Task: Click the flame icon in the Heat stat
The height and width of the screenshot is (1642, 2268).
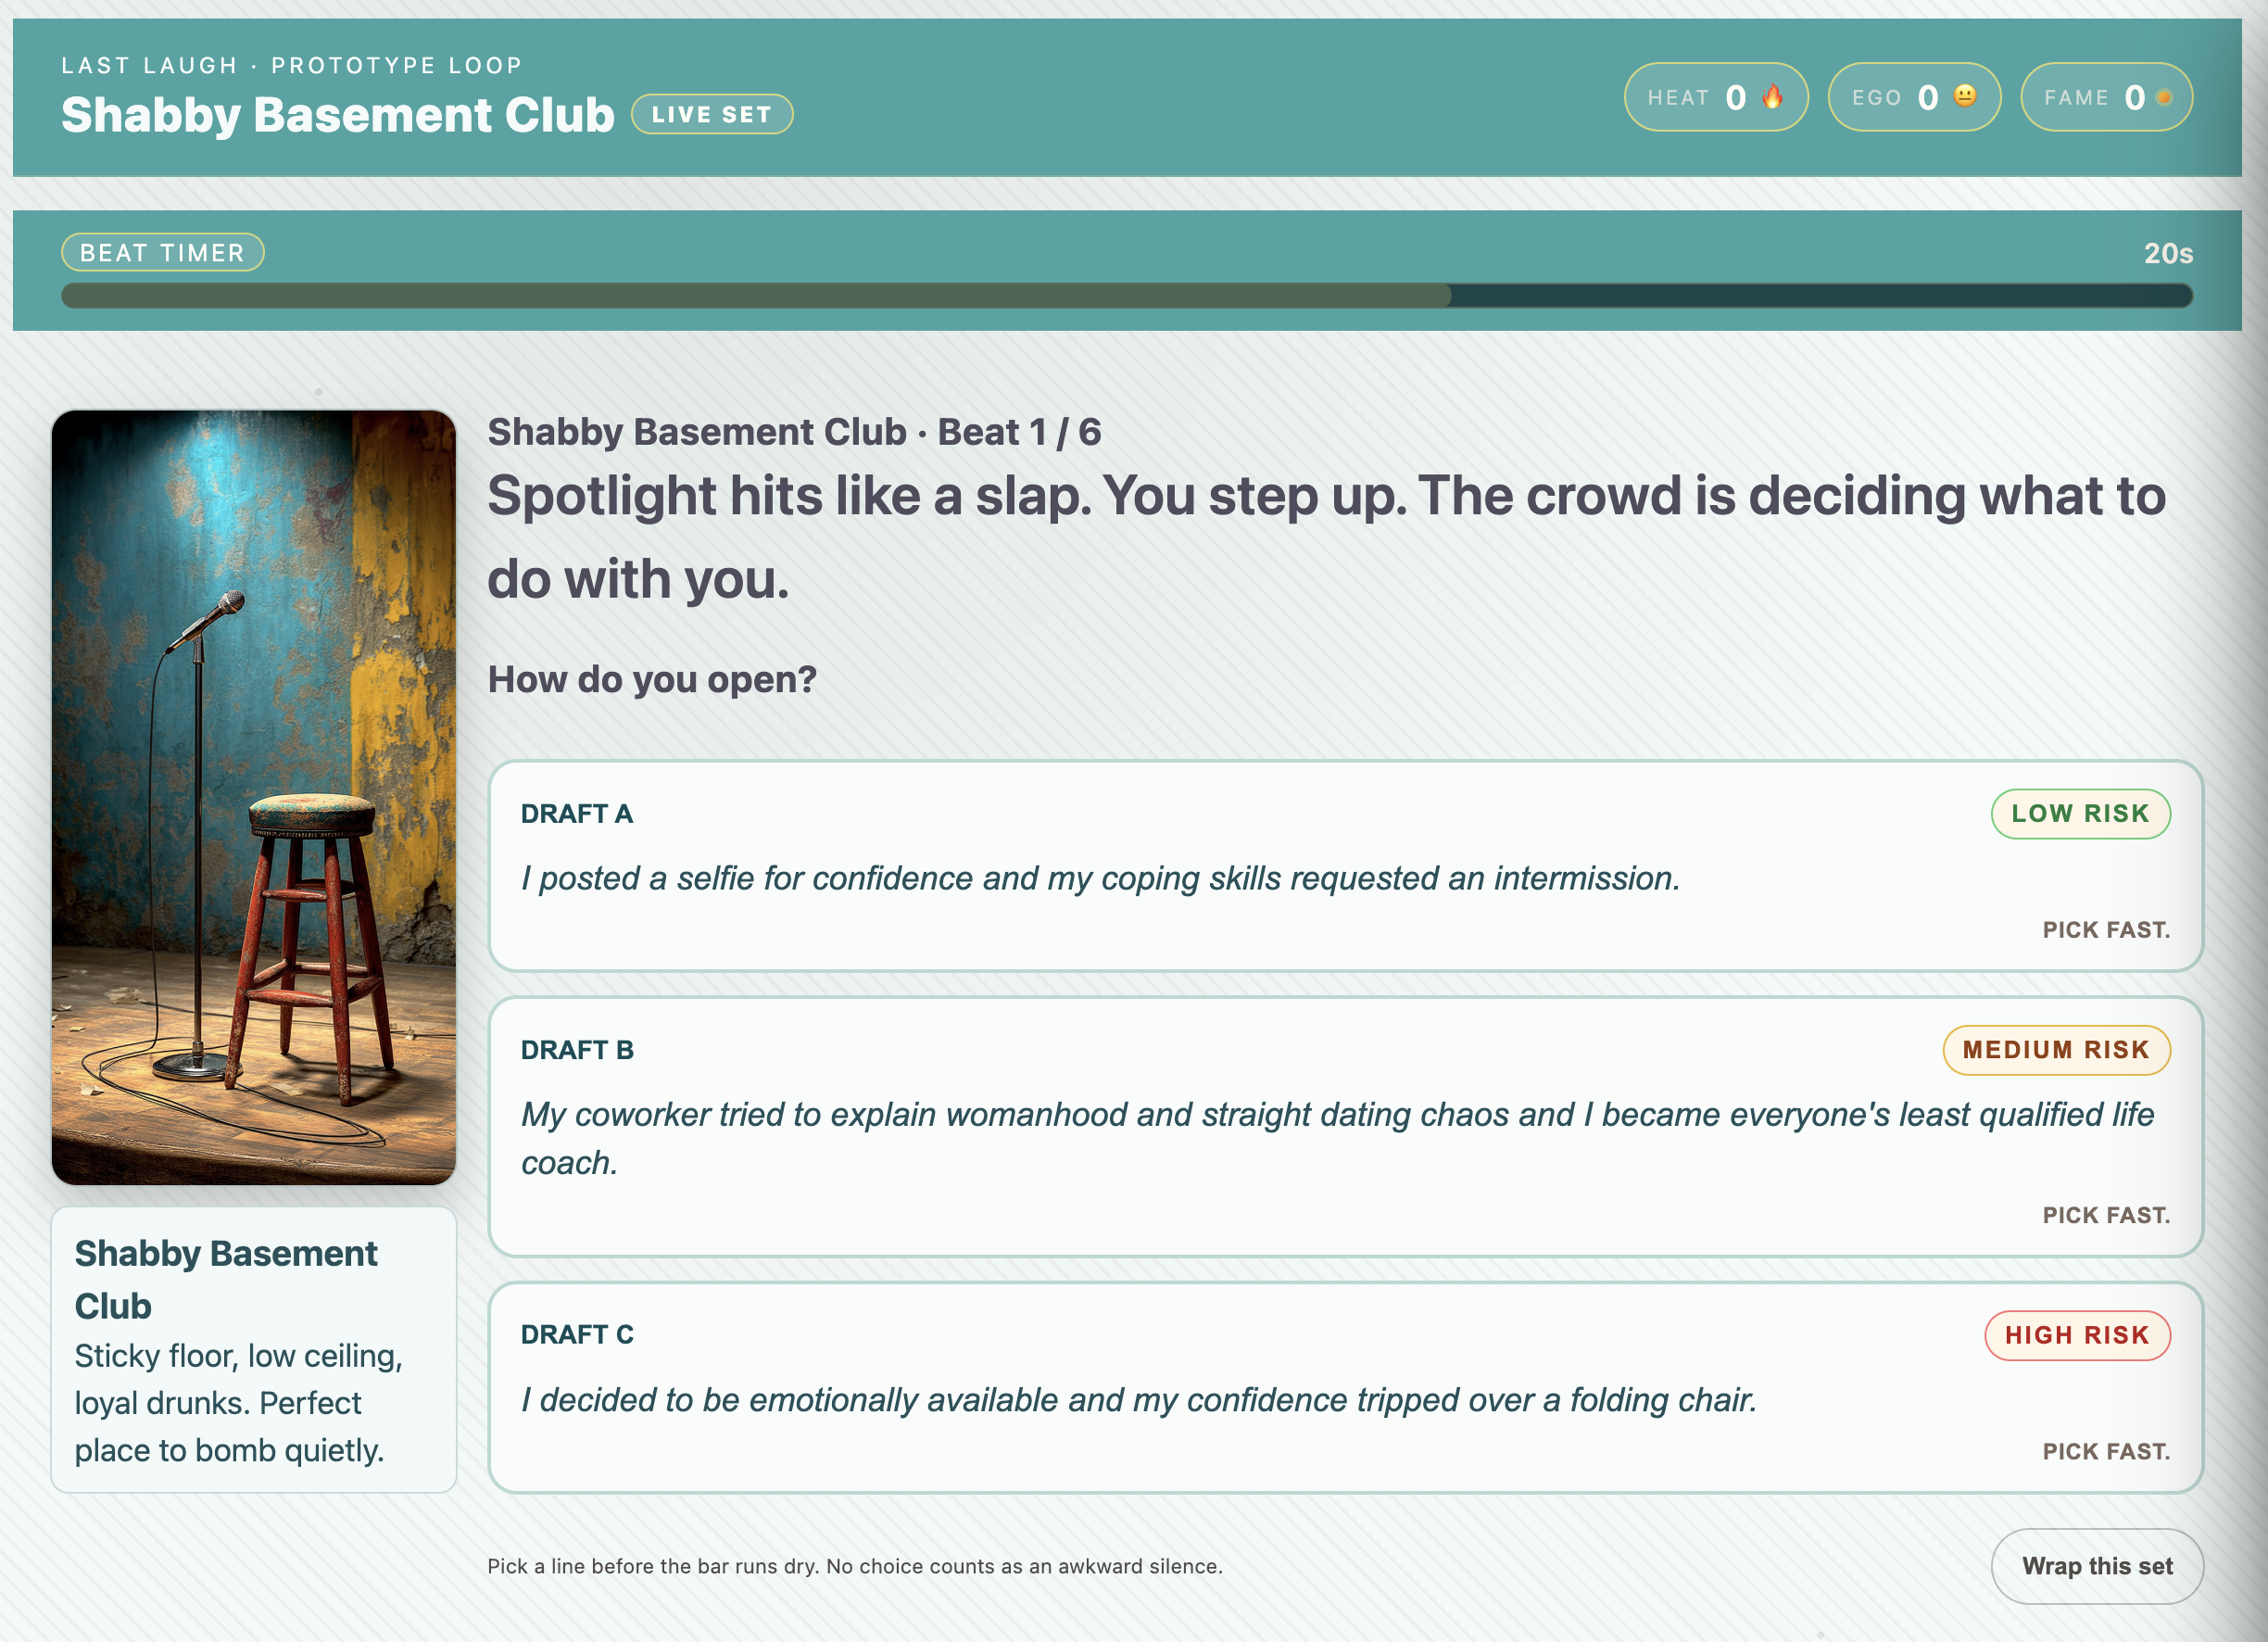Action: point(1772,96)
